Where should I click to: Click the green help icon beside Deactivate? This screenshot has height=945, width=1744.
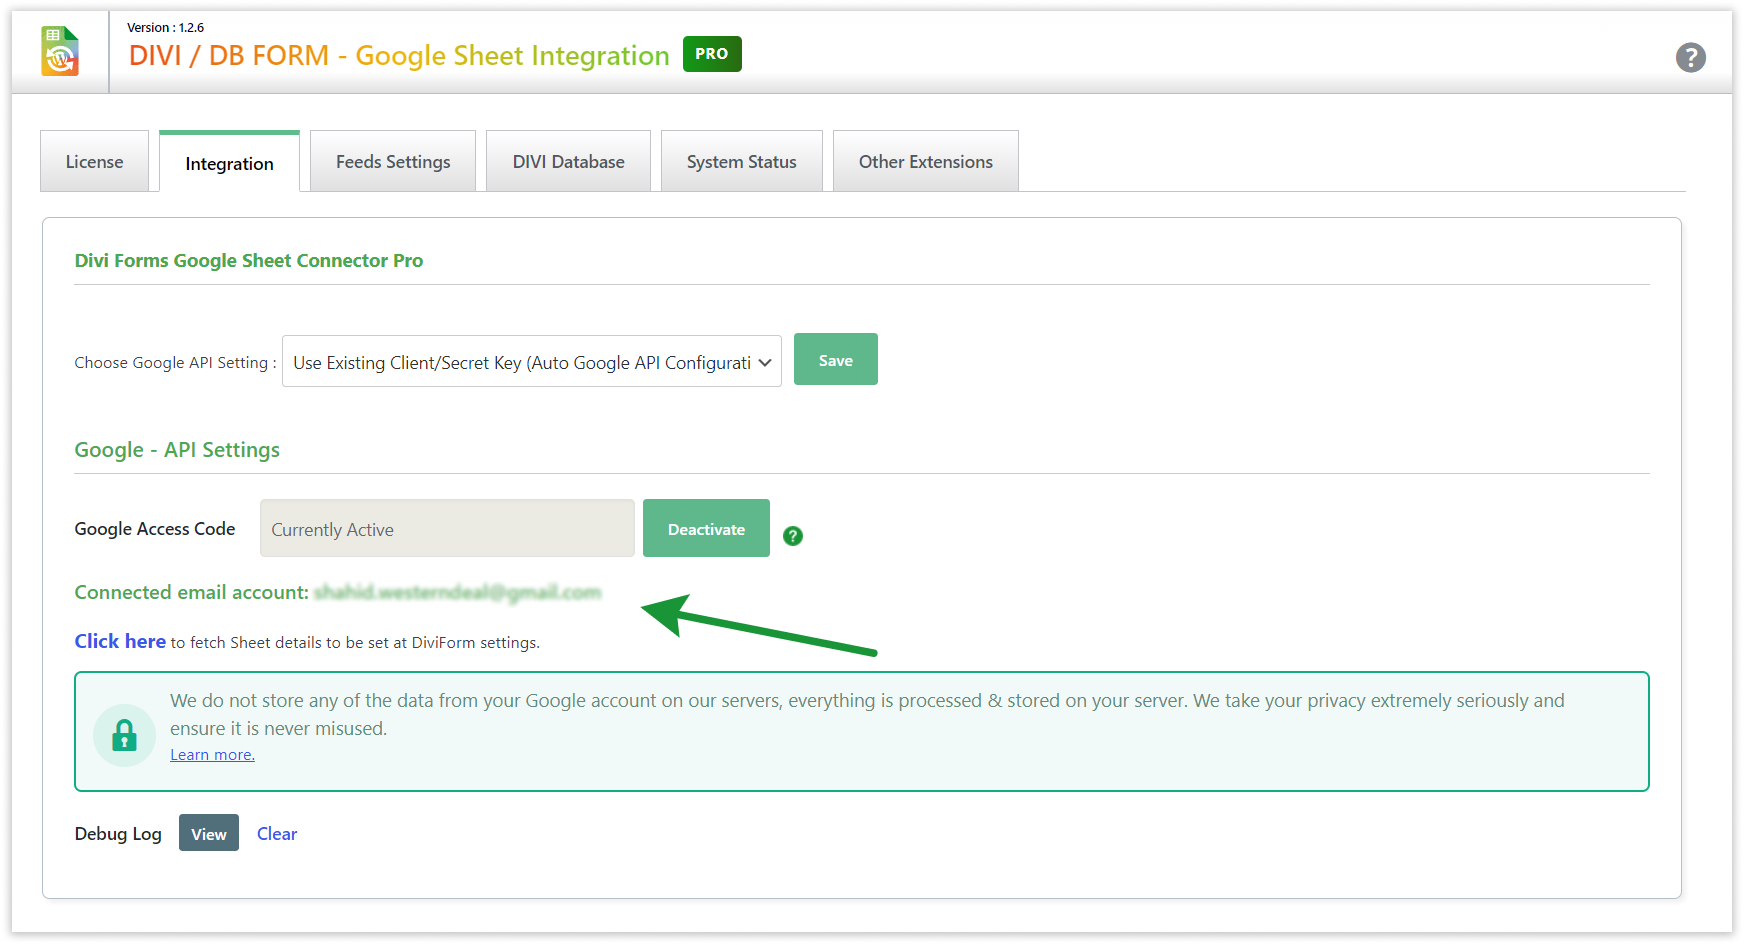click(x=793, y=536)
